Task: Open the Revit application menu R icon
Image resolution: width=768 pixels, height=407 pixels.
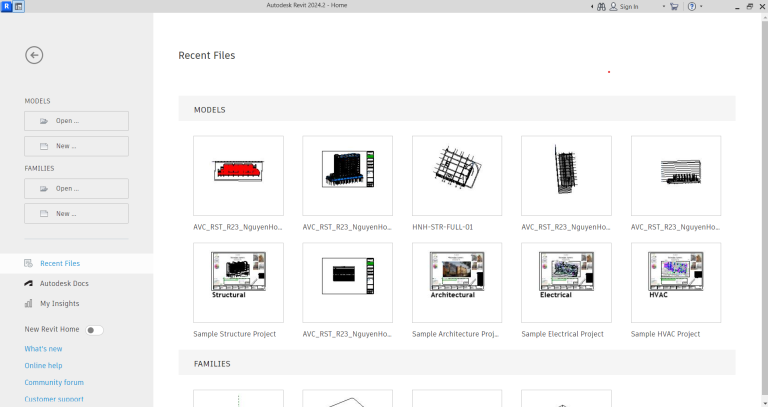Action: coord(7,6)
